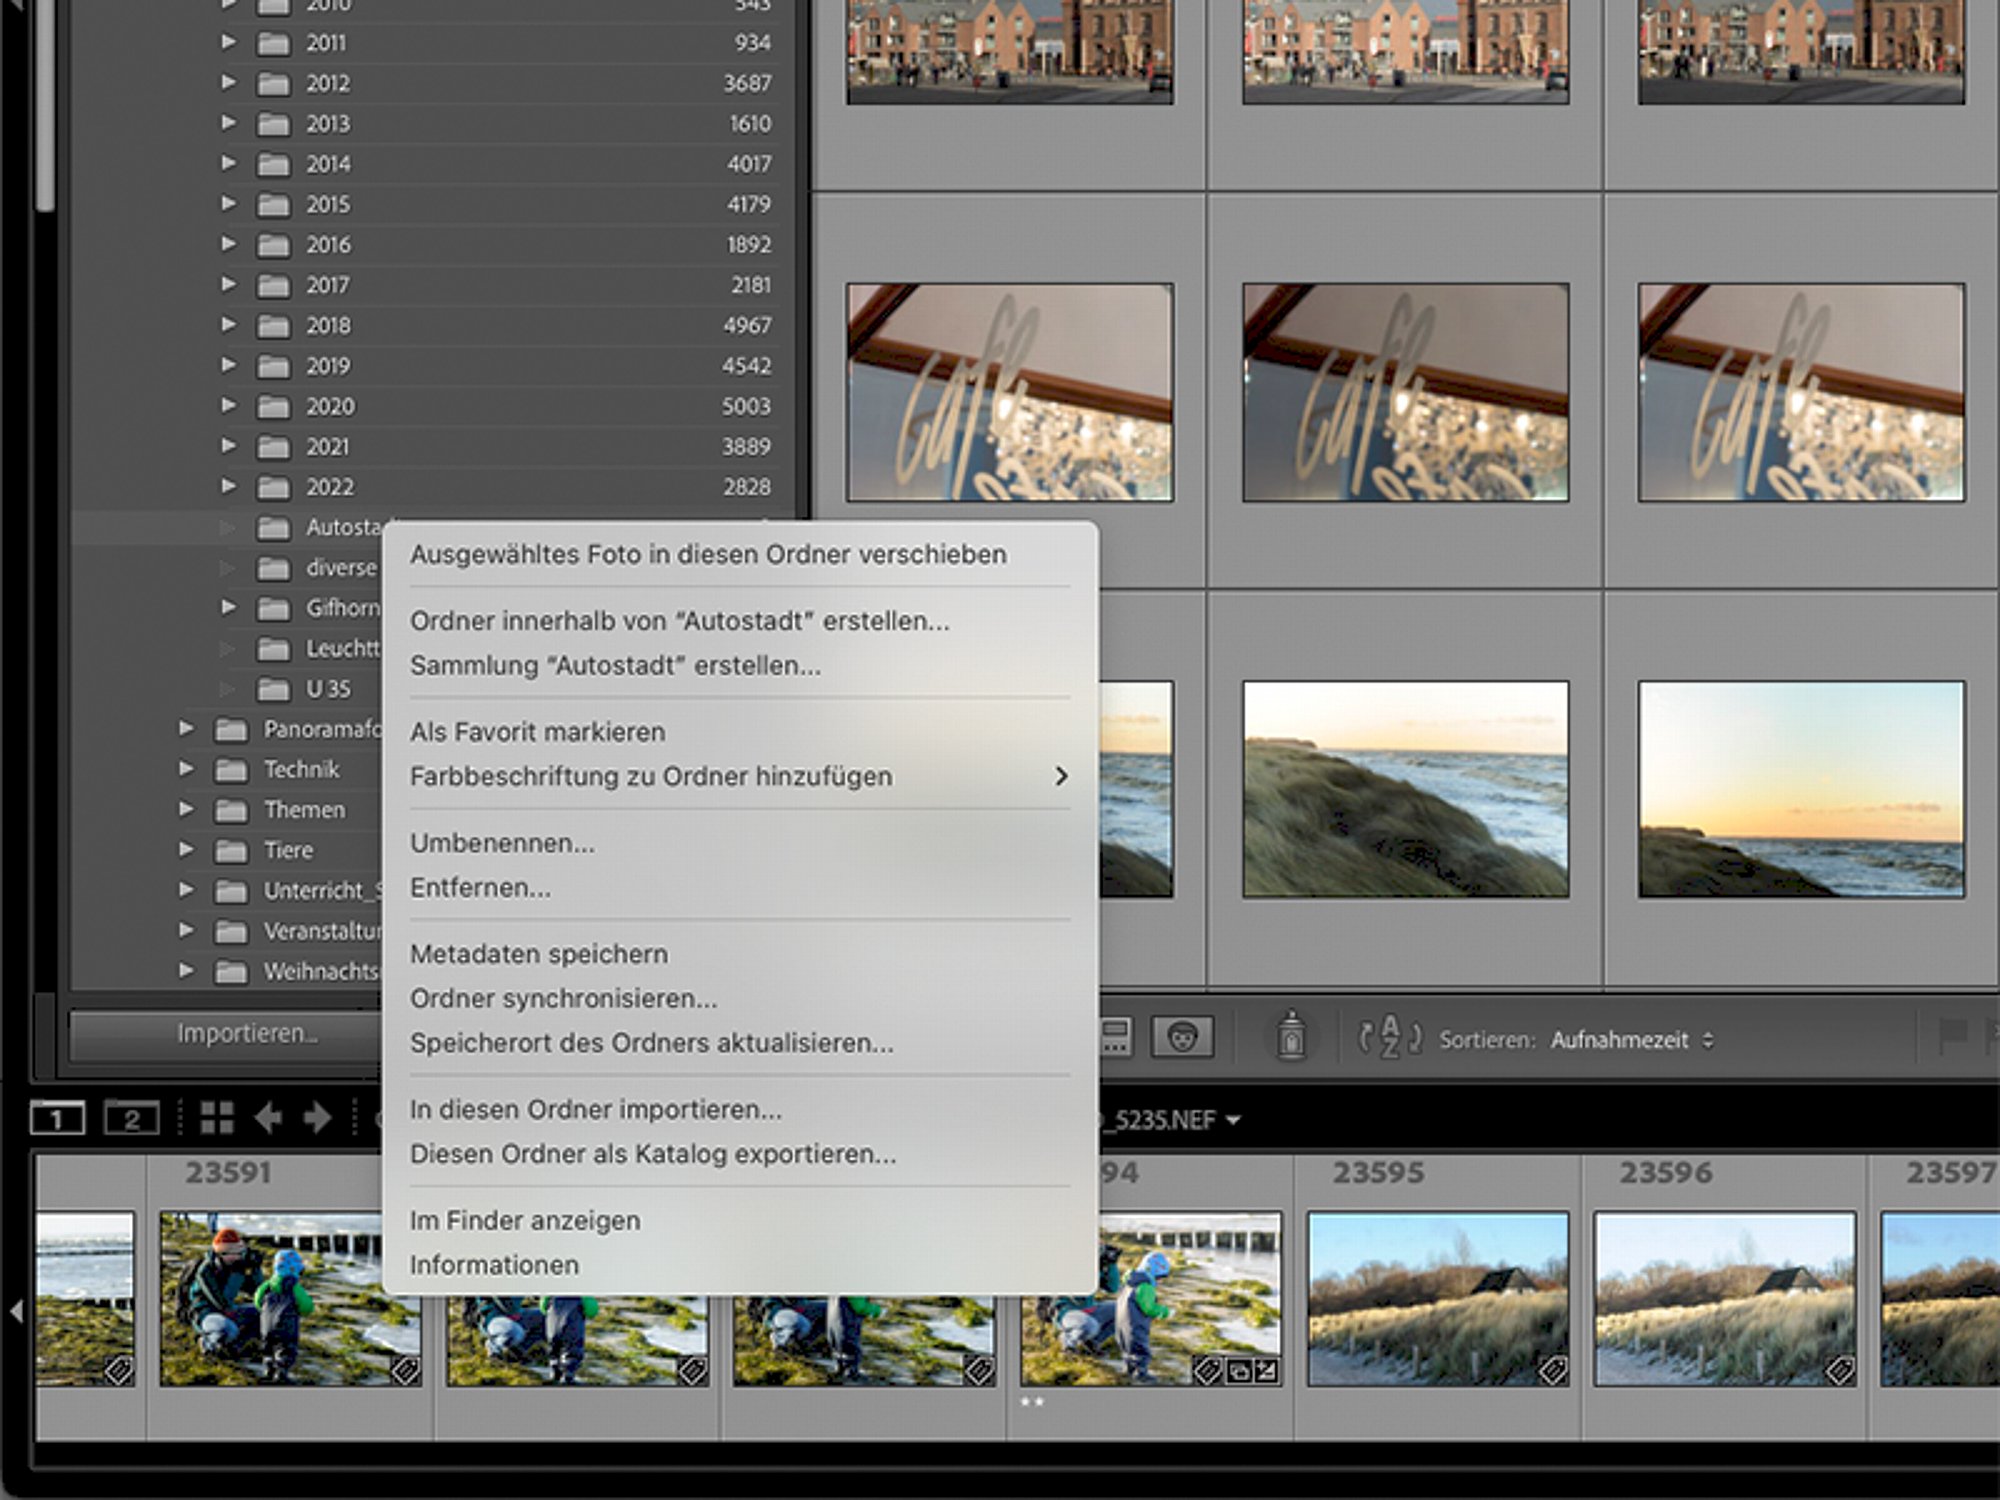2000x1500 pixels.
Task: Expand the 2013 folder
Action: click(x=229, y=123)
